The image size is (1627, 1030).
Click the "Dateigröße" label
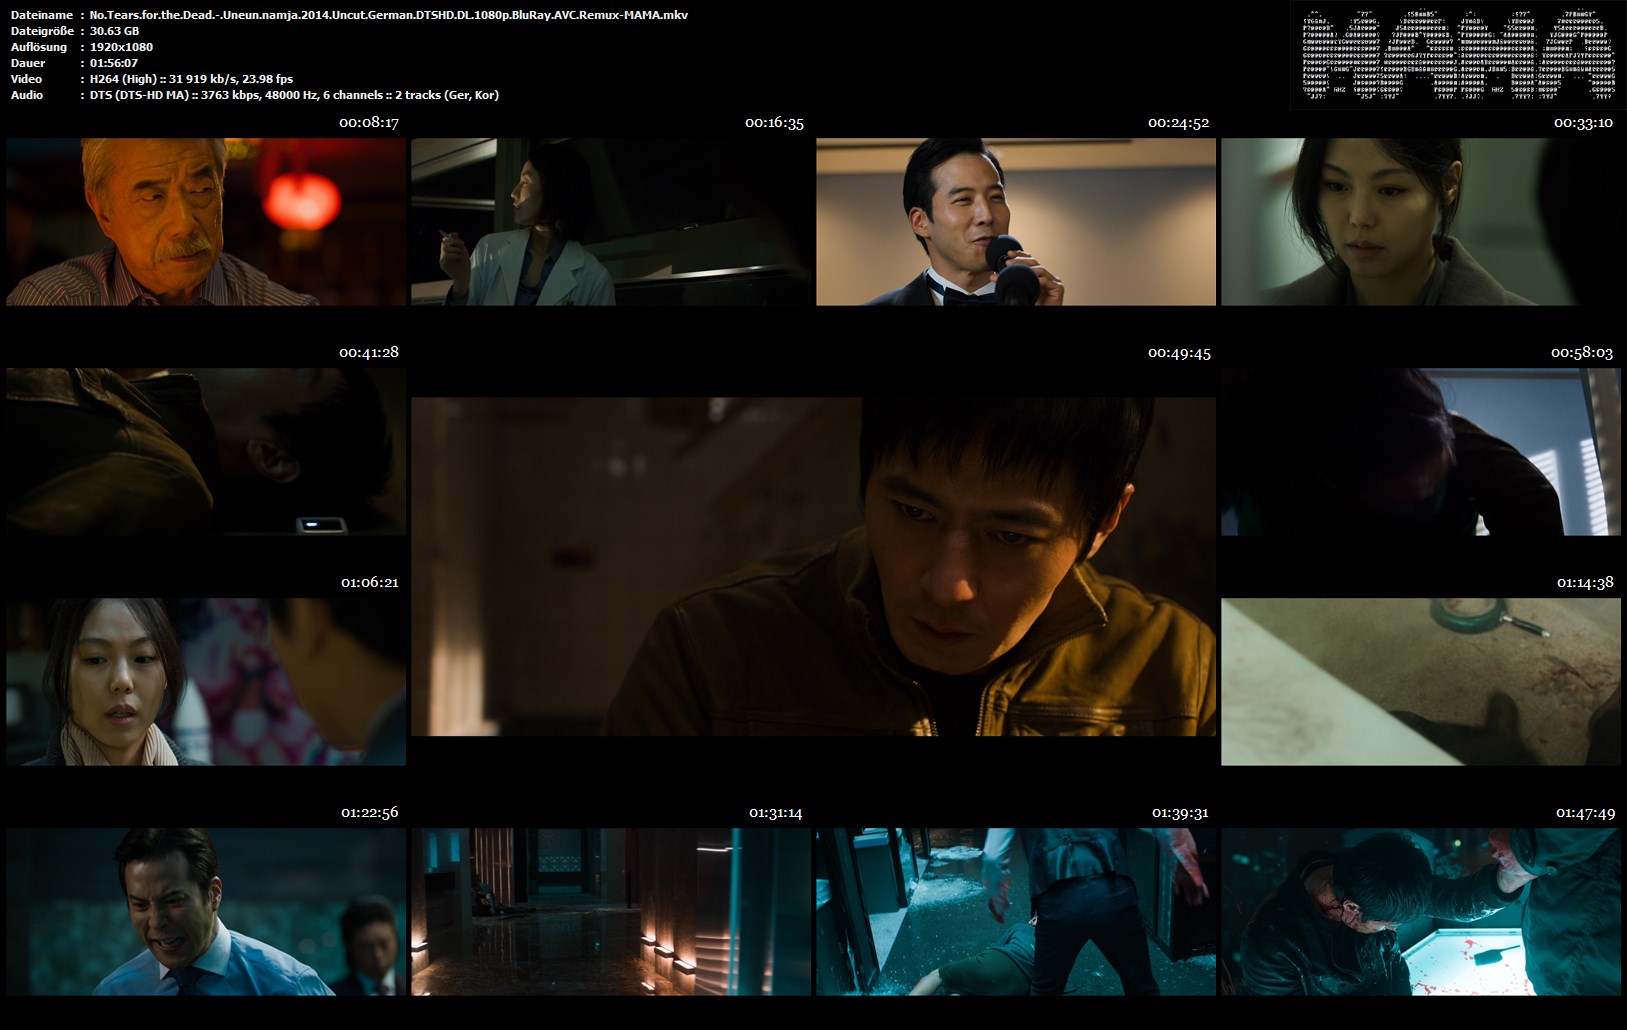(42, 31)
